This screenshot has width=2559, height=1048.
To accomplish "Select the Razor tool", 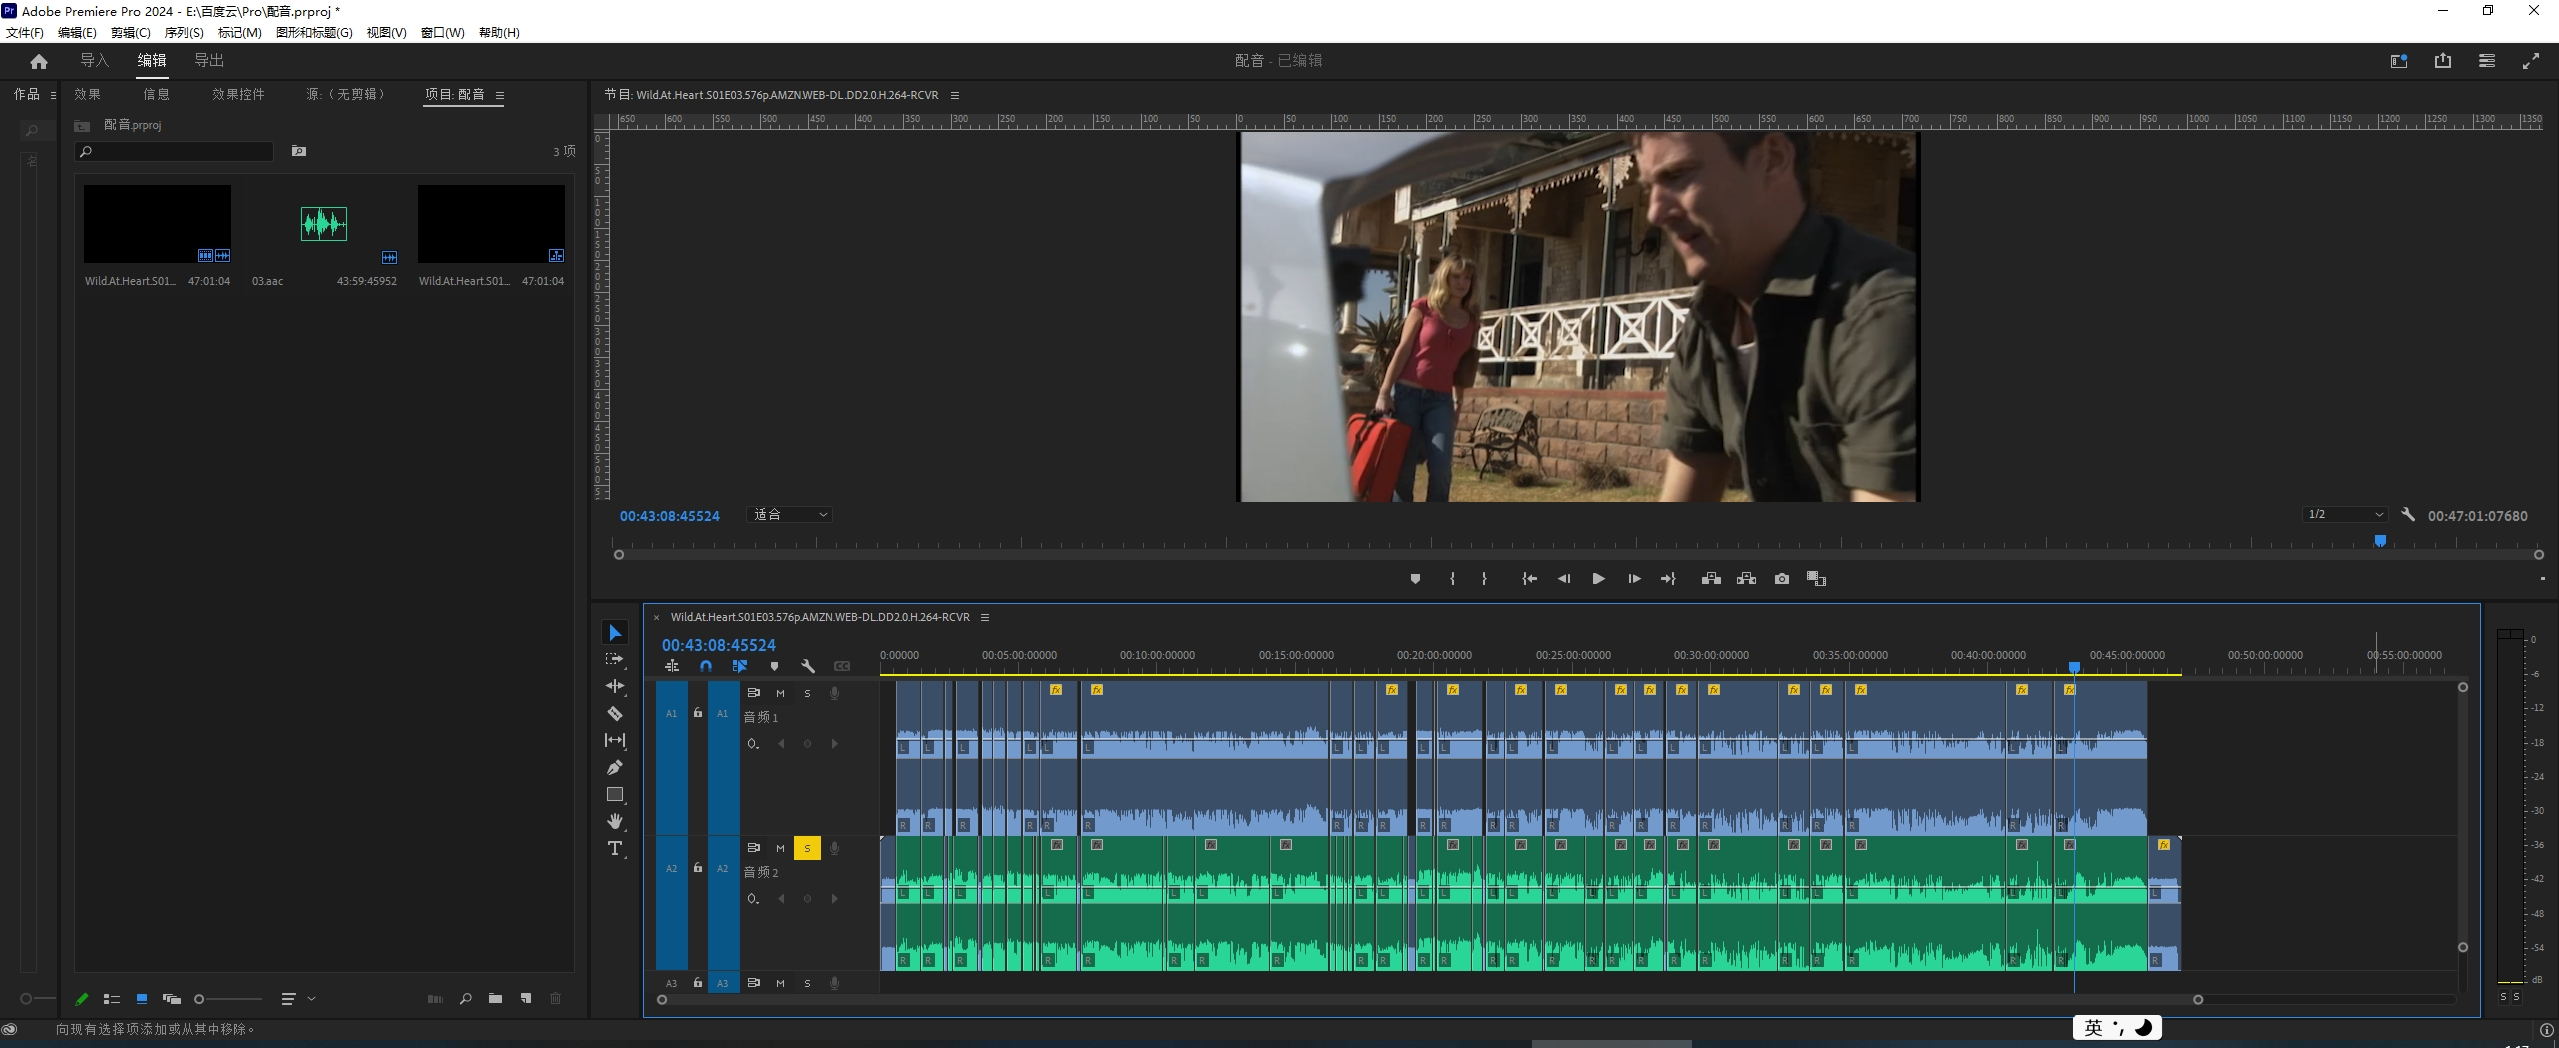I will click(615, 714).
